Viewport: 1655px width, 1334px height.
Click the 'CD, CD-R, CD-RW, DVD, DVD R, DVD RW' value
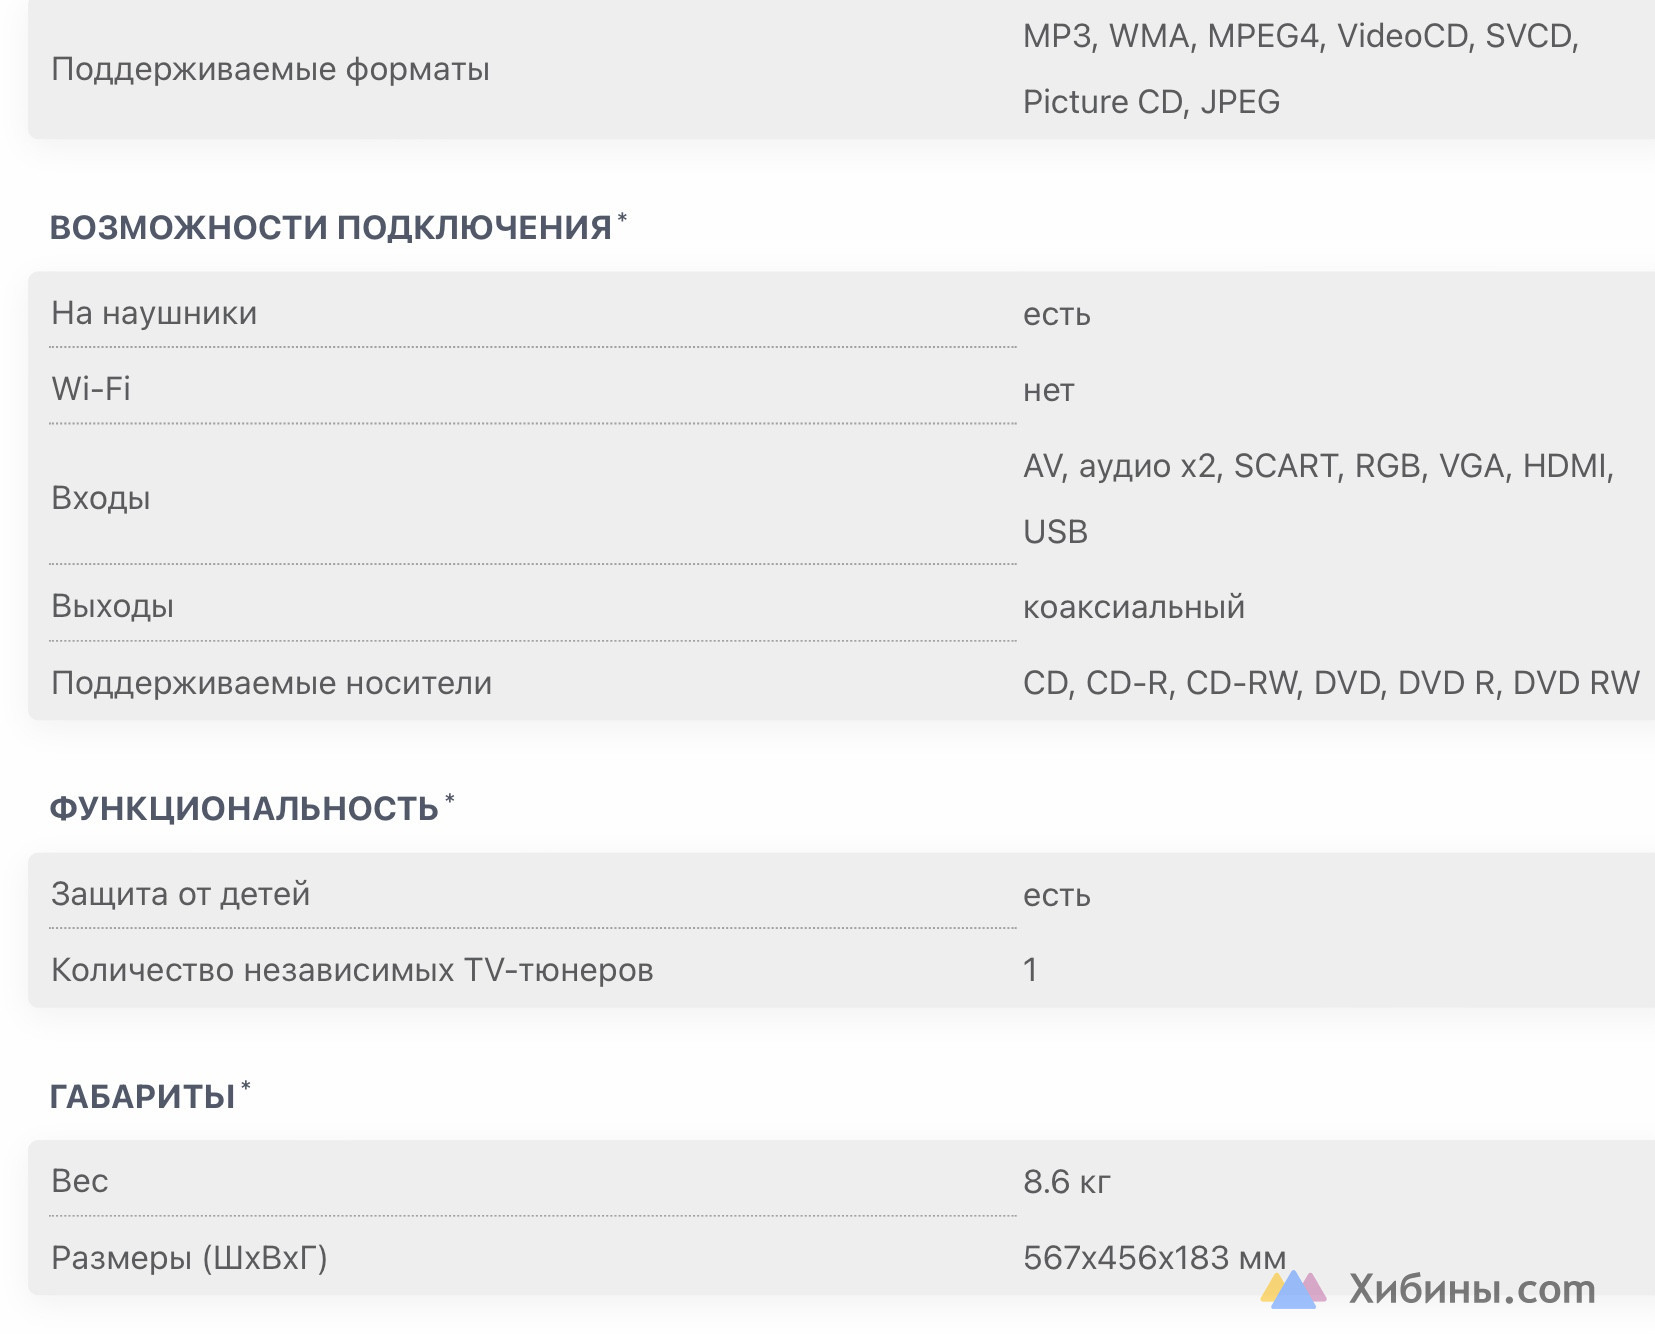[1331, 683]
